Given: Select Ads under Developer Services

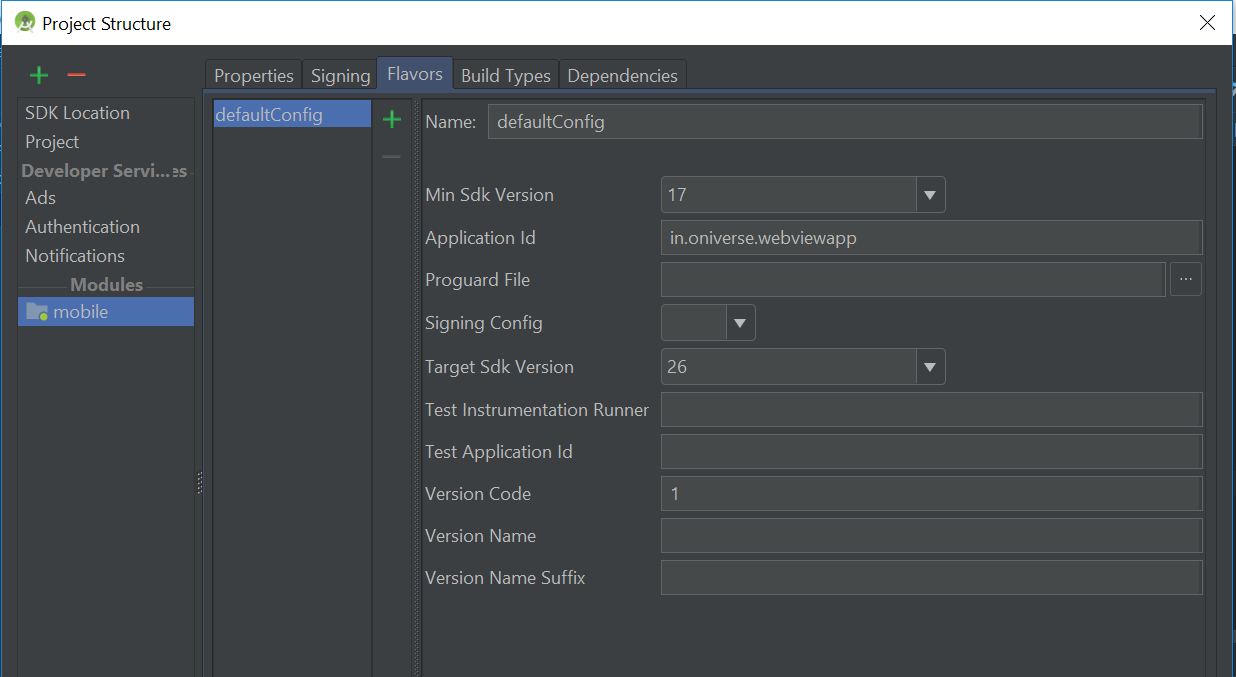Looking at the screenshot, I should tap(40, 197).
